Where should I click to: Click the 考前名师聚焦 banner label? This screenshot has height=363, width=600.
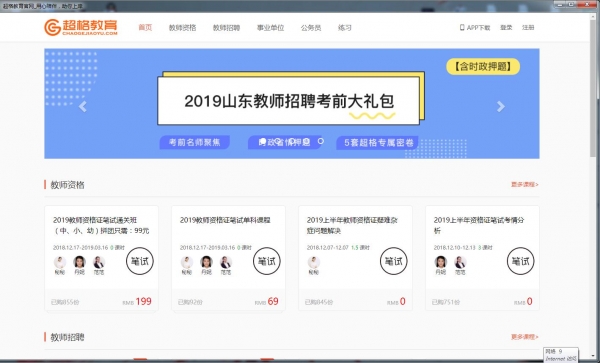pyautogui.click(x=195, y=142)
